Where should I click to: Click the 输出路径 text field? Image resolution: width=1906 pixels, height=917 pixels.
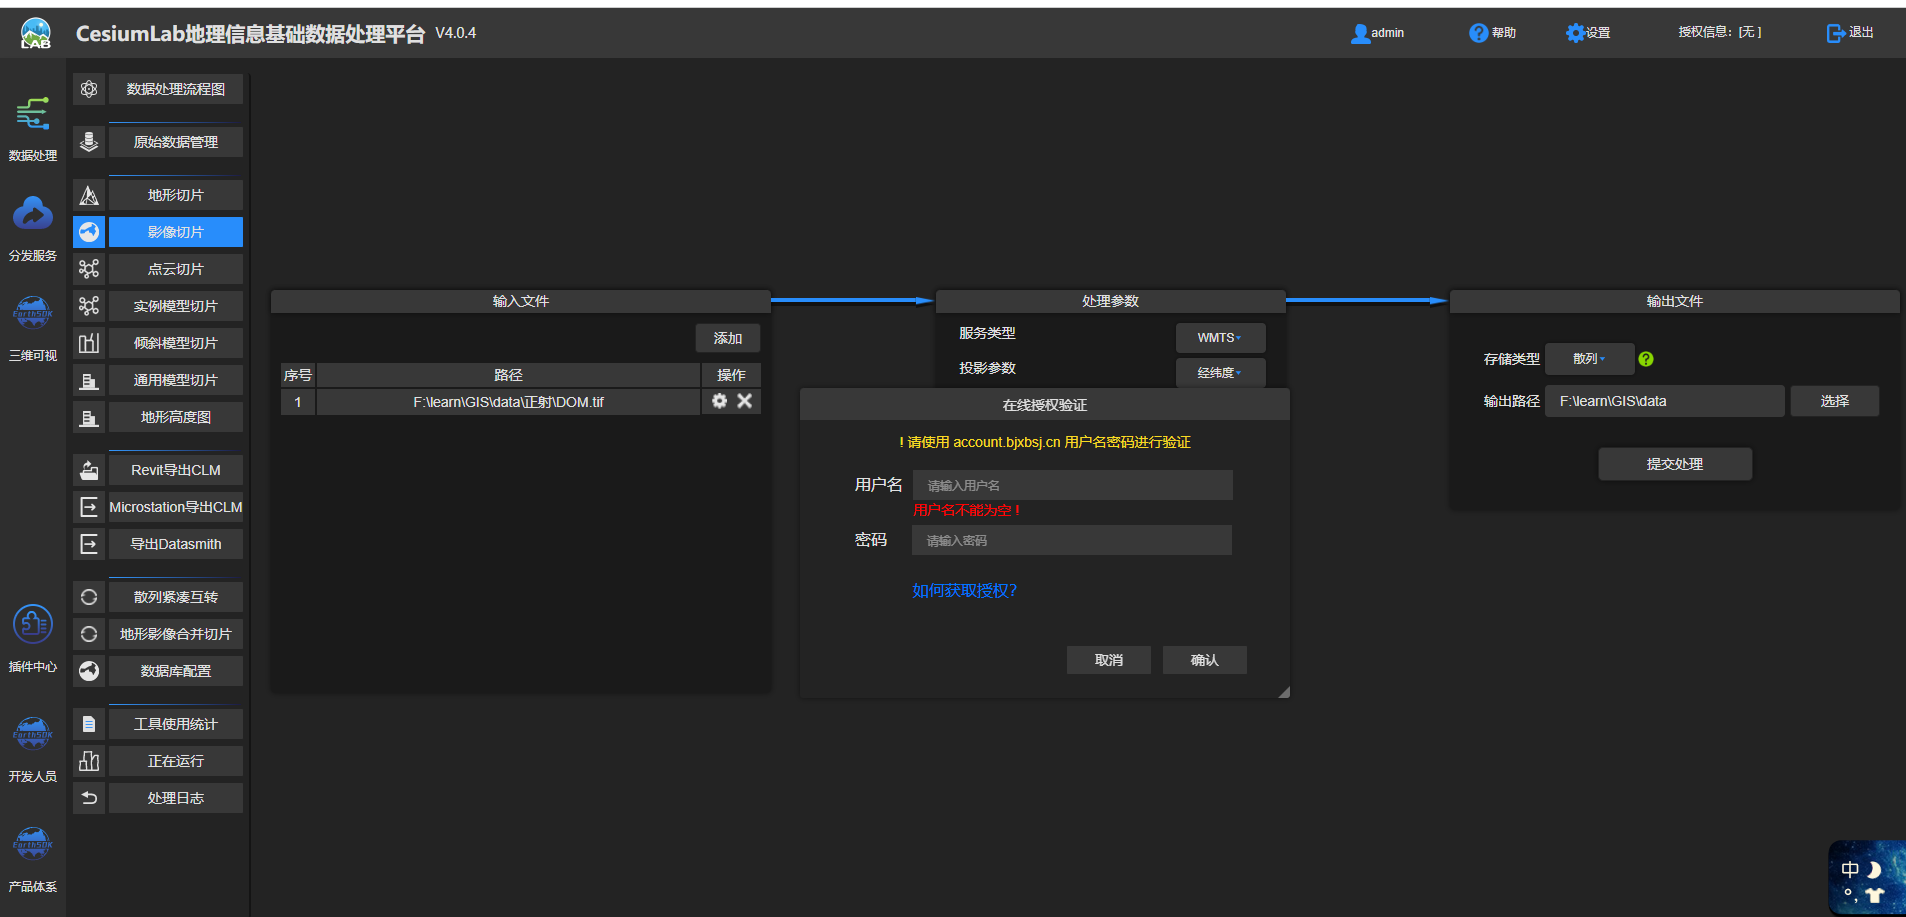1665,401
